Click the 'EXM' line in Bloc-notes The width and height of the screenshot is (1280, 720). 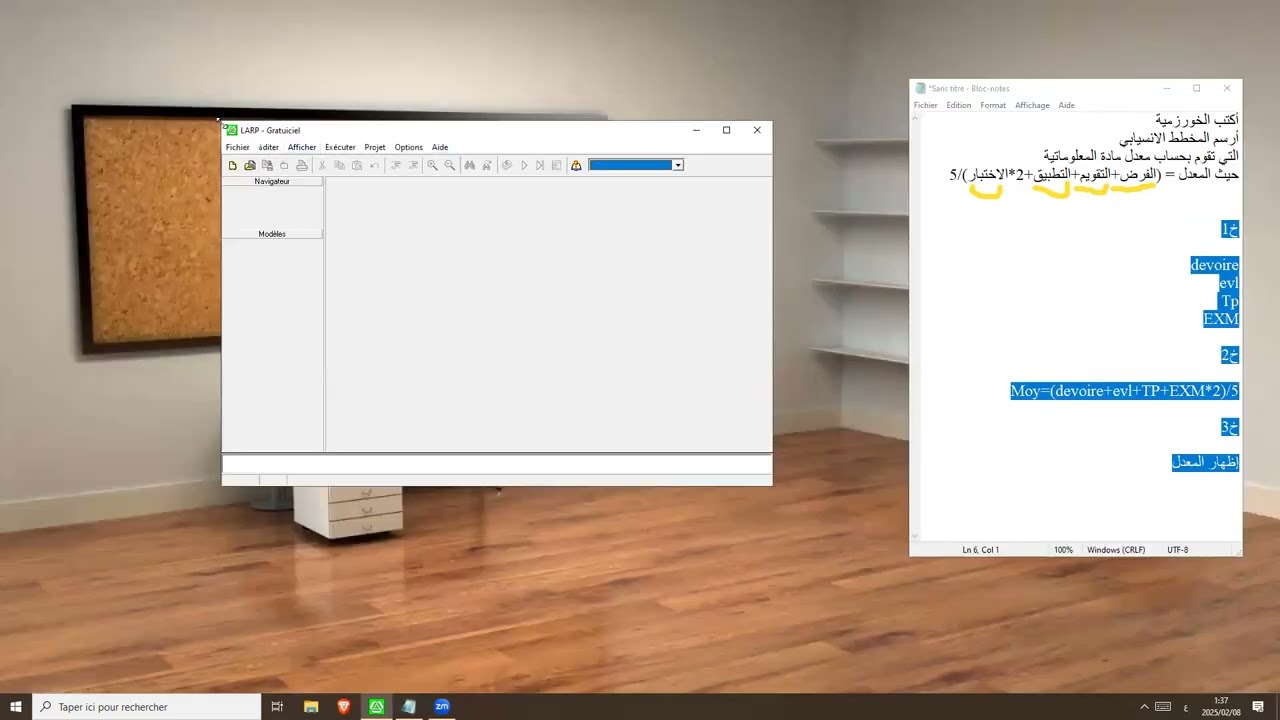tap(1221, 319)
